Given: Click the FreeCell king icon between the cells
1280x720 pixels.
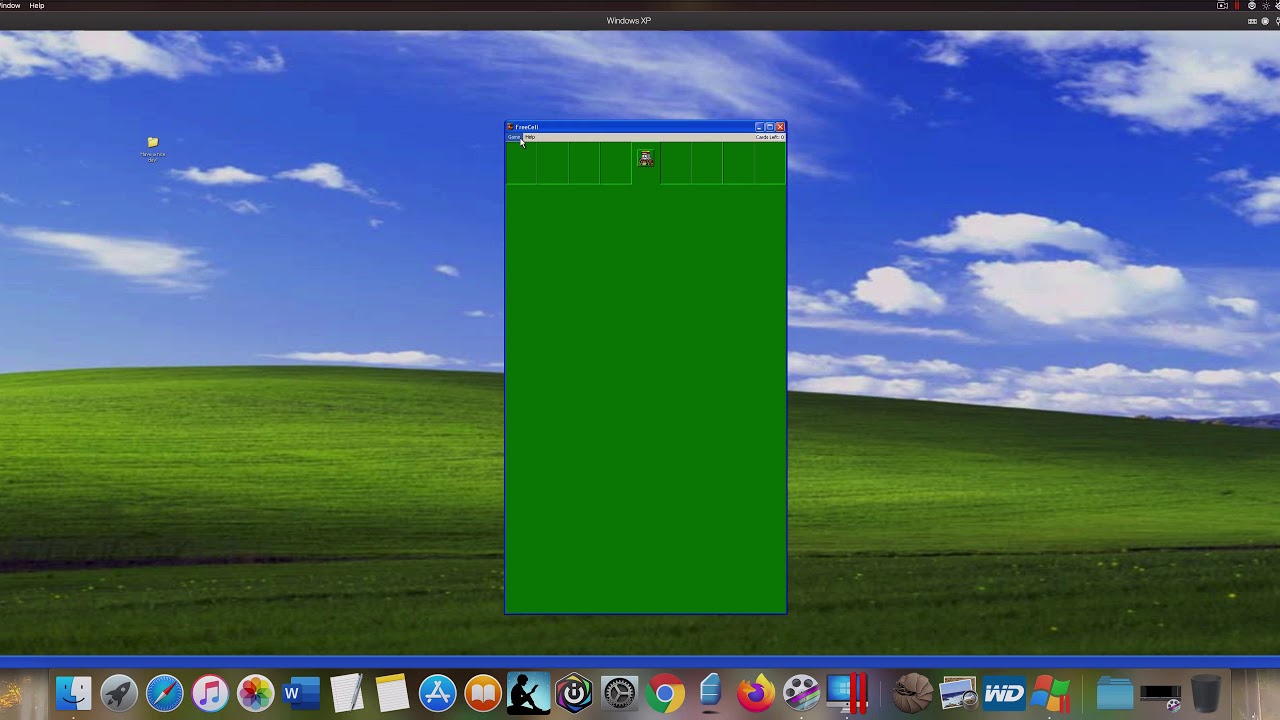Looking at the screenshot, I should coord(646,158).
